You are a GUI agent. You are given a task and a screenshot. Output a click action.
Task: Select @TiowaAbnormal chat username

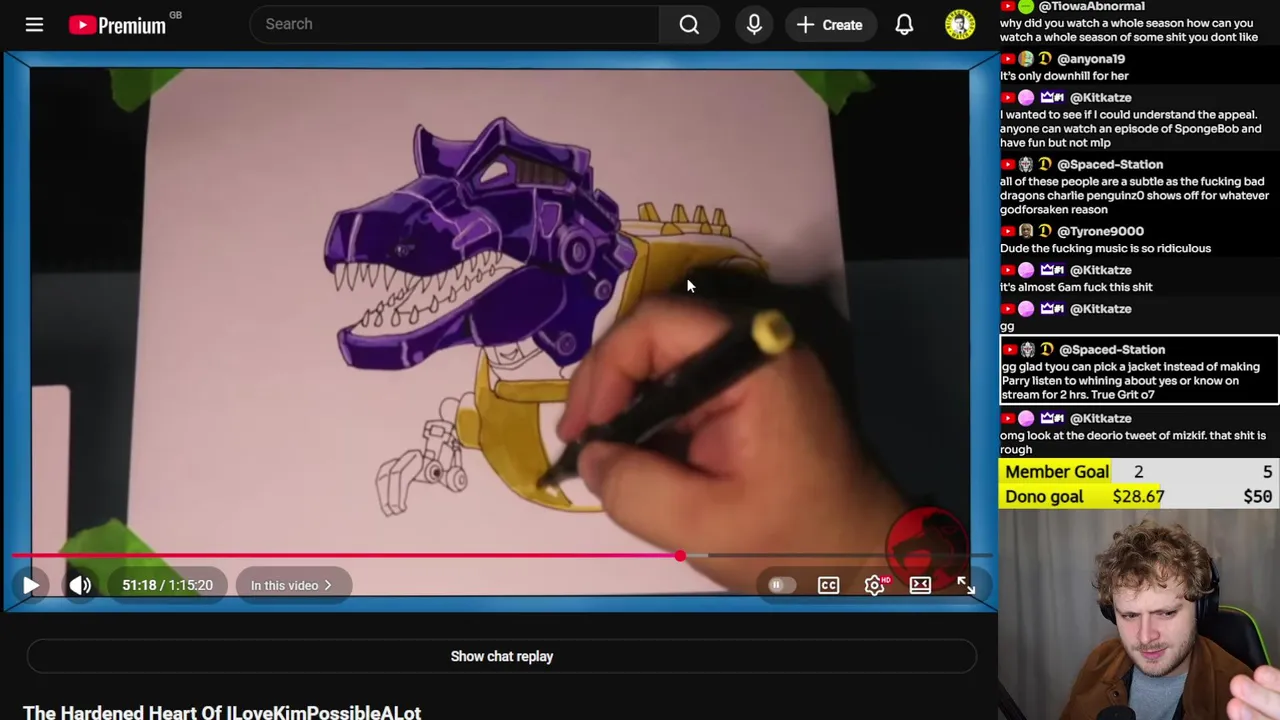pos(1091,6)
